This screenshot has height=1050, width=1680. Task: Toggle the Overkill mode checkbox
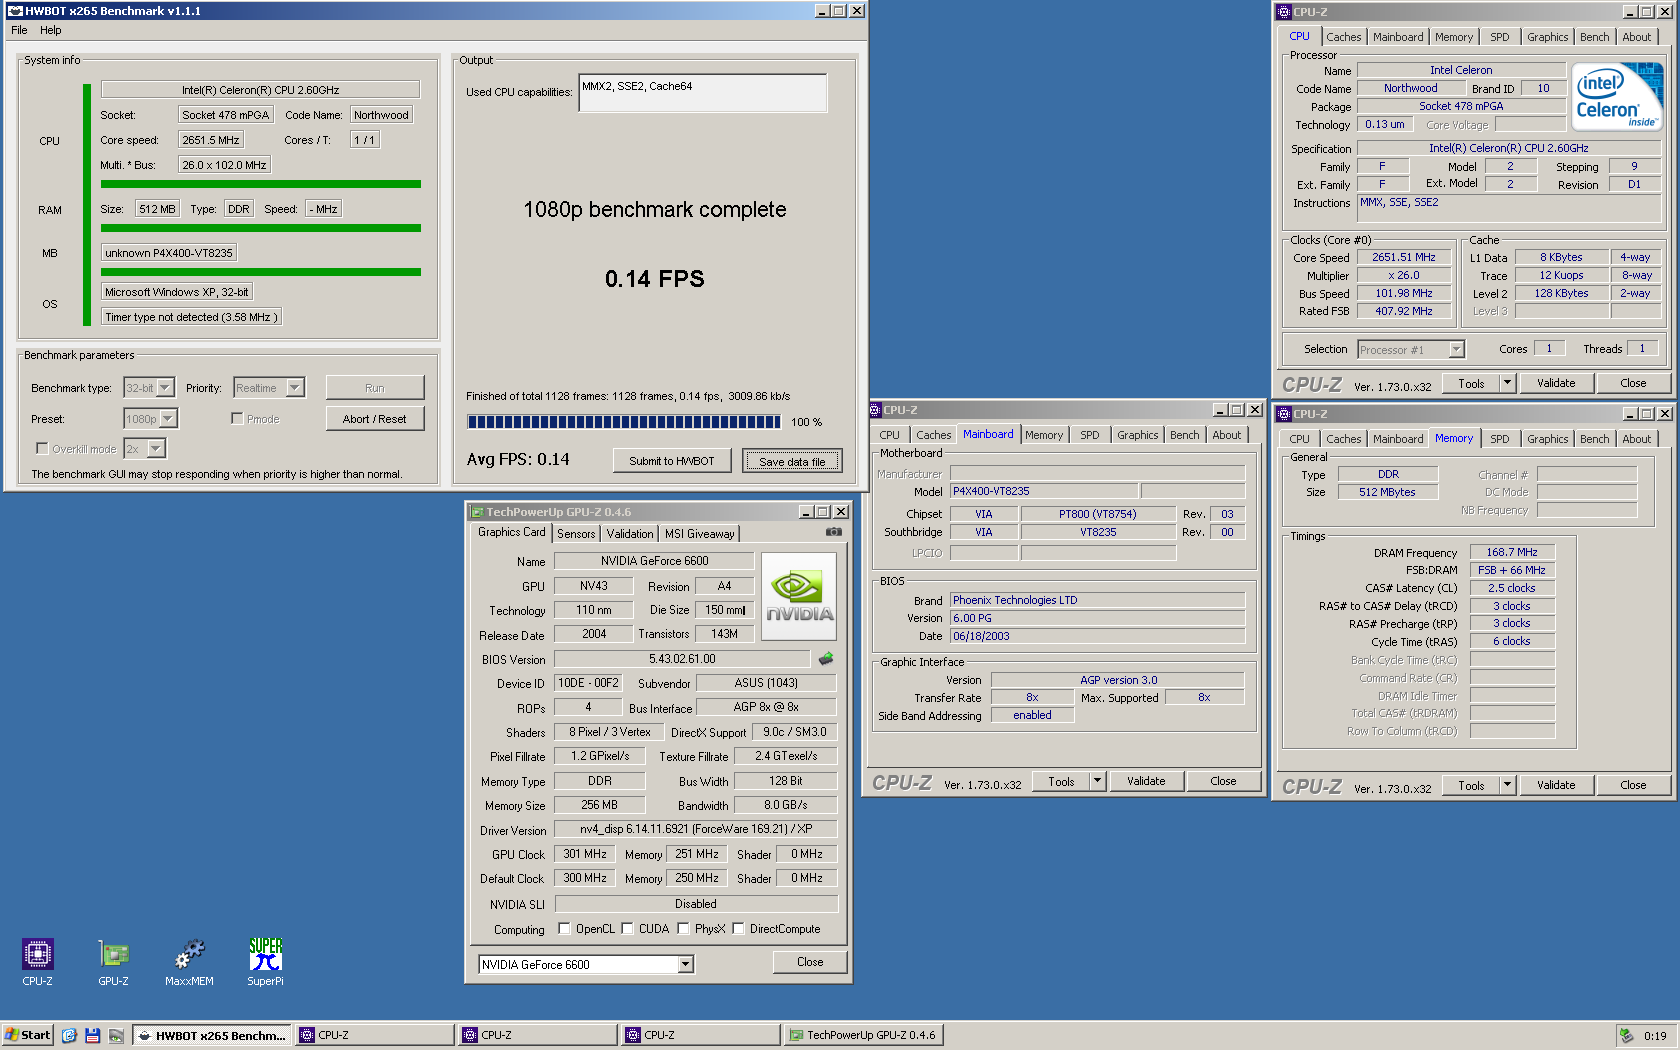point(42,448)
